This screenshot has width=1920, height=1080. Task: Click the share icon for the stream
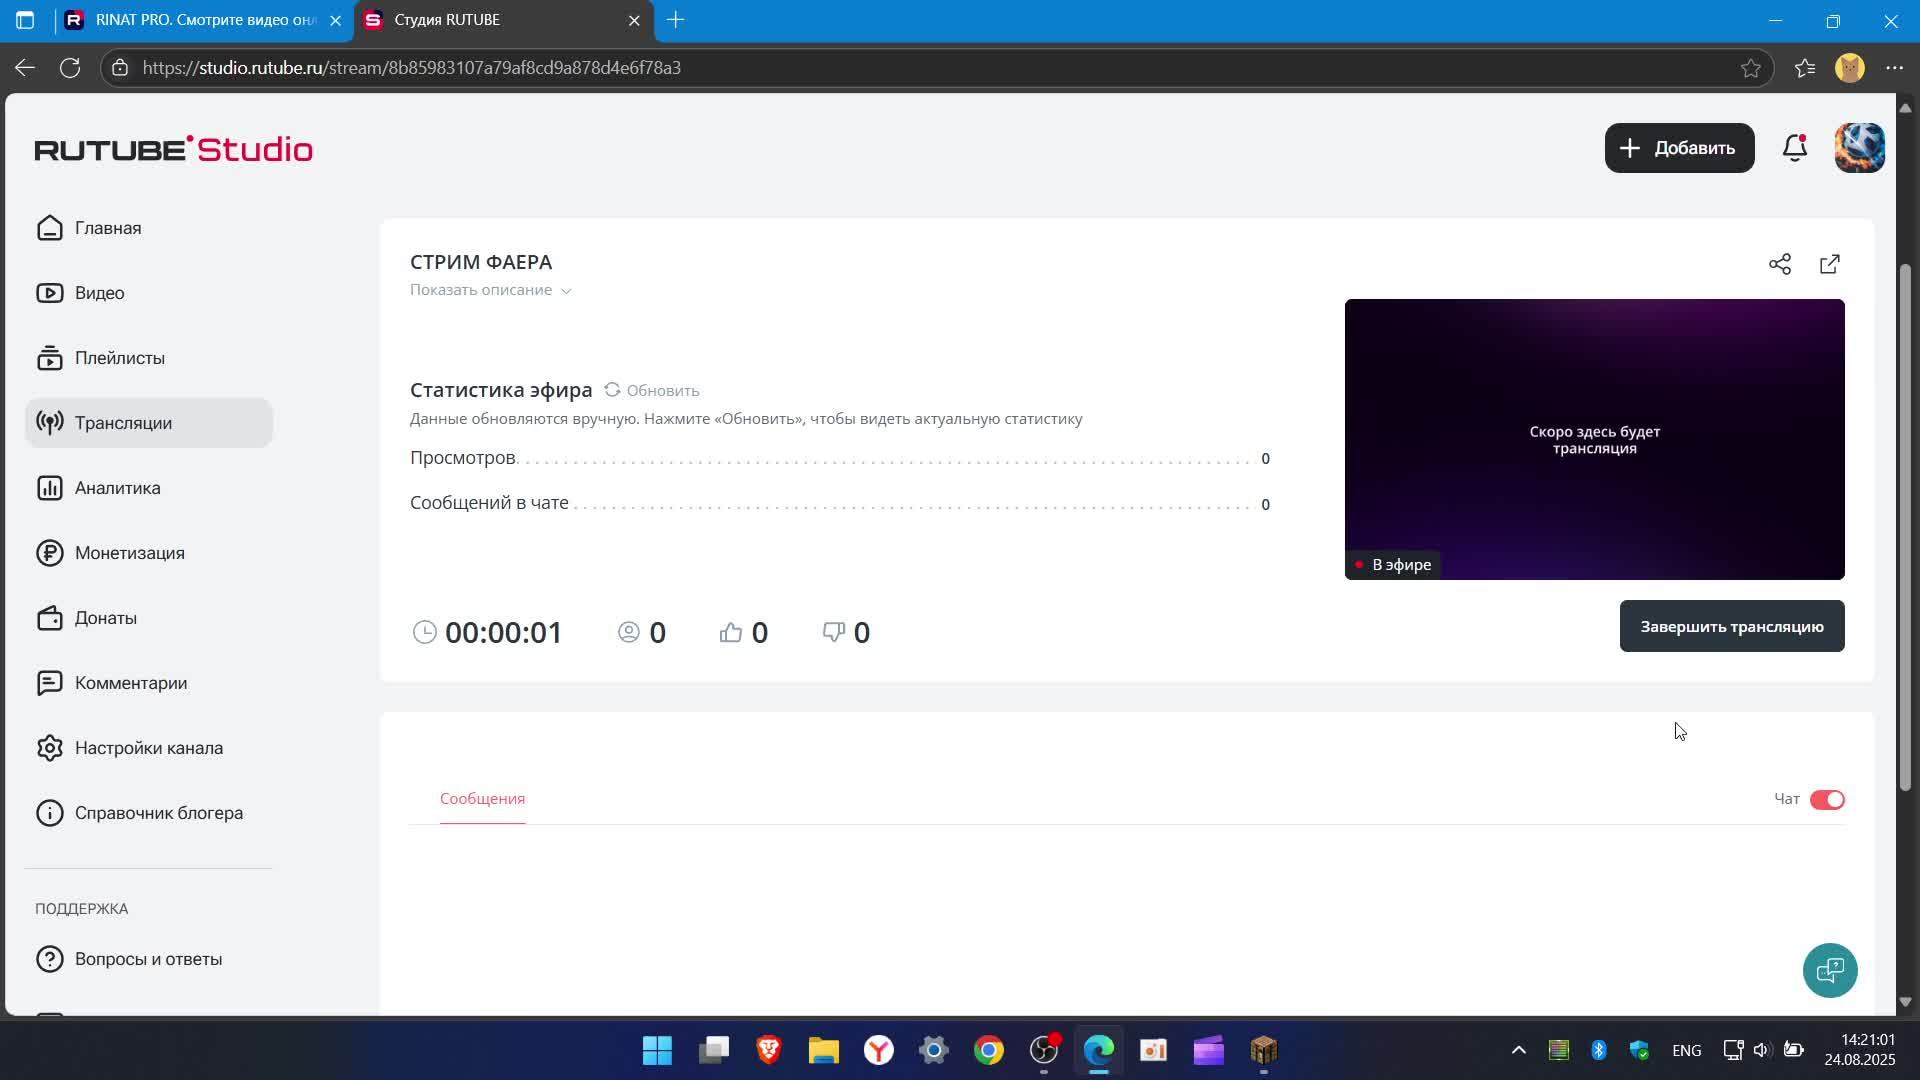click(1779, 264)
